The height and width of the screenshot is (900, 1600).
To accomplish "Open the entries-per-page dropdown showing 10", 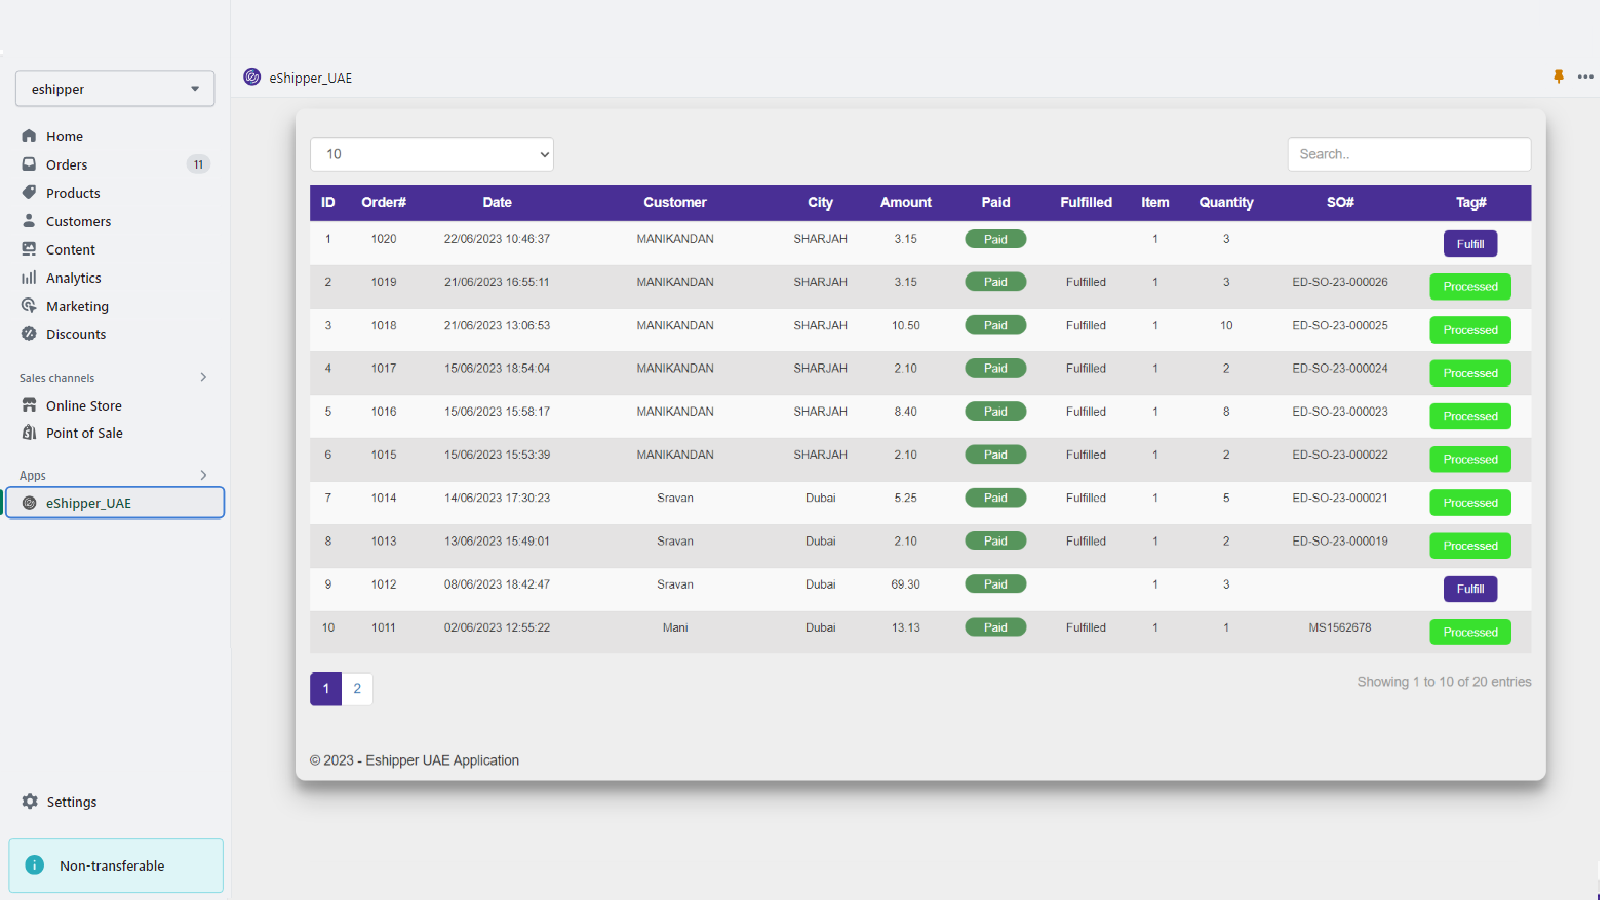I will pyautogui.click(x=432, y=154).
